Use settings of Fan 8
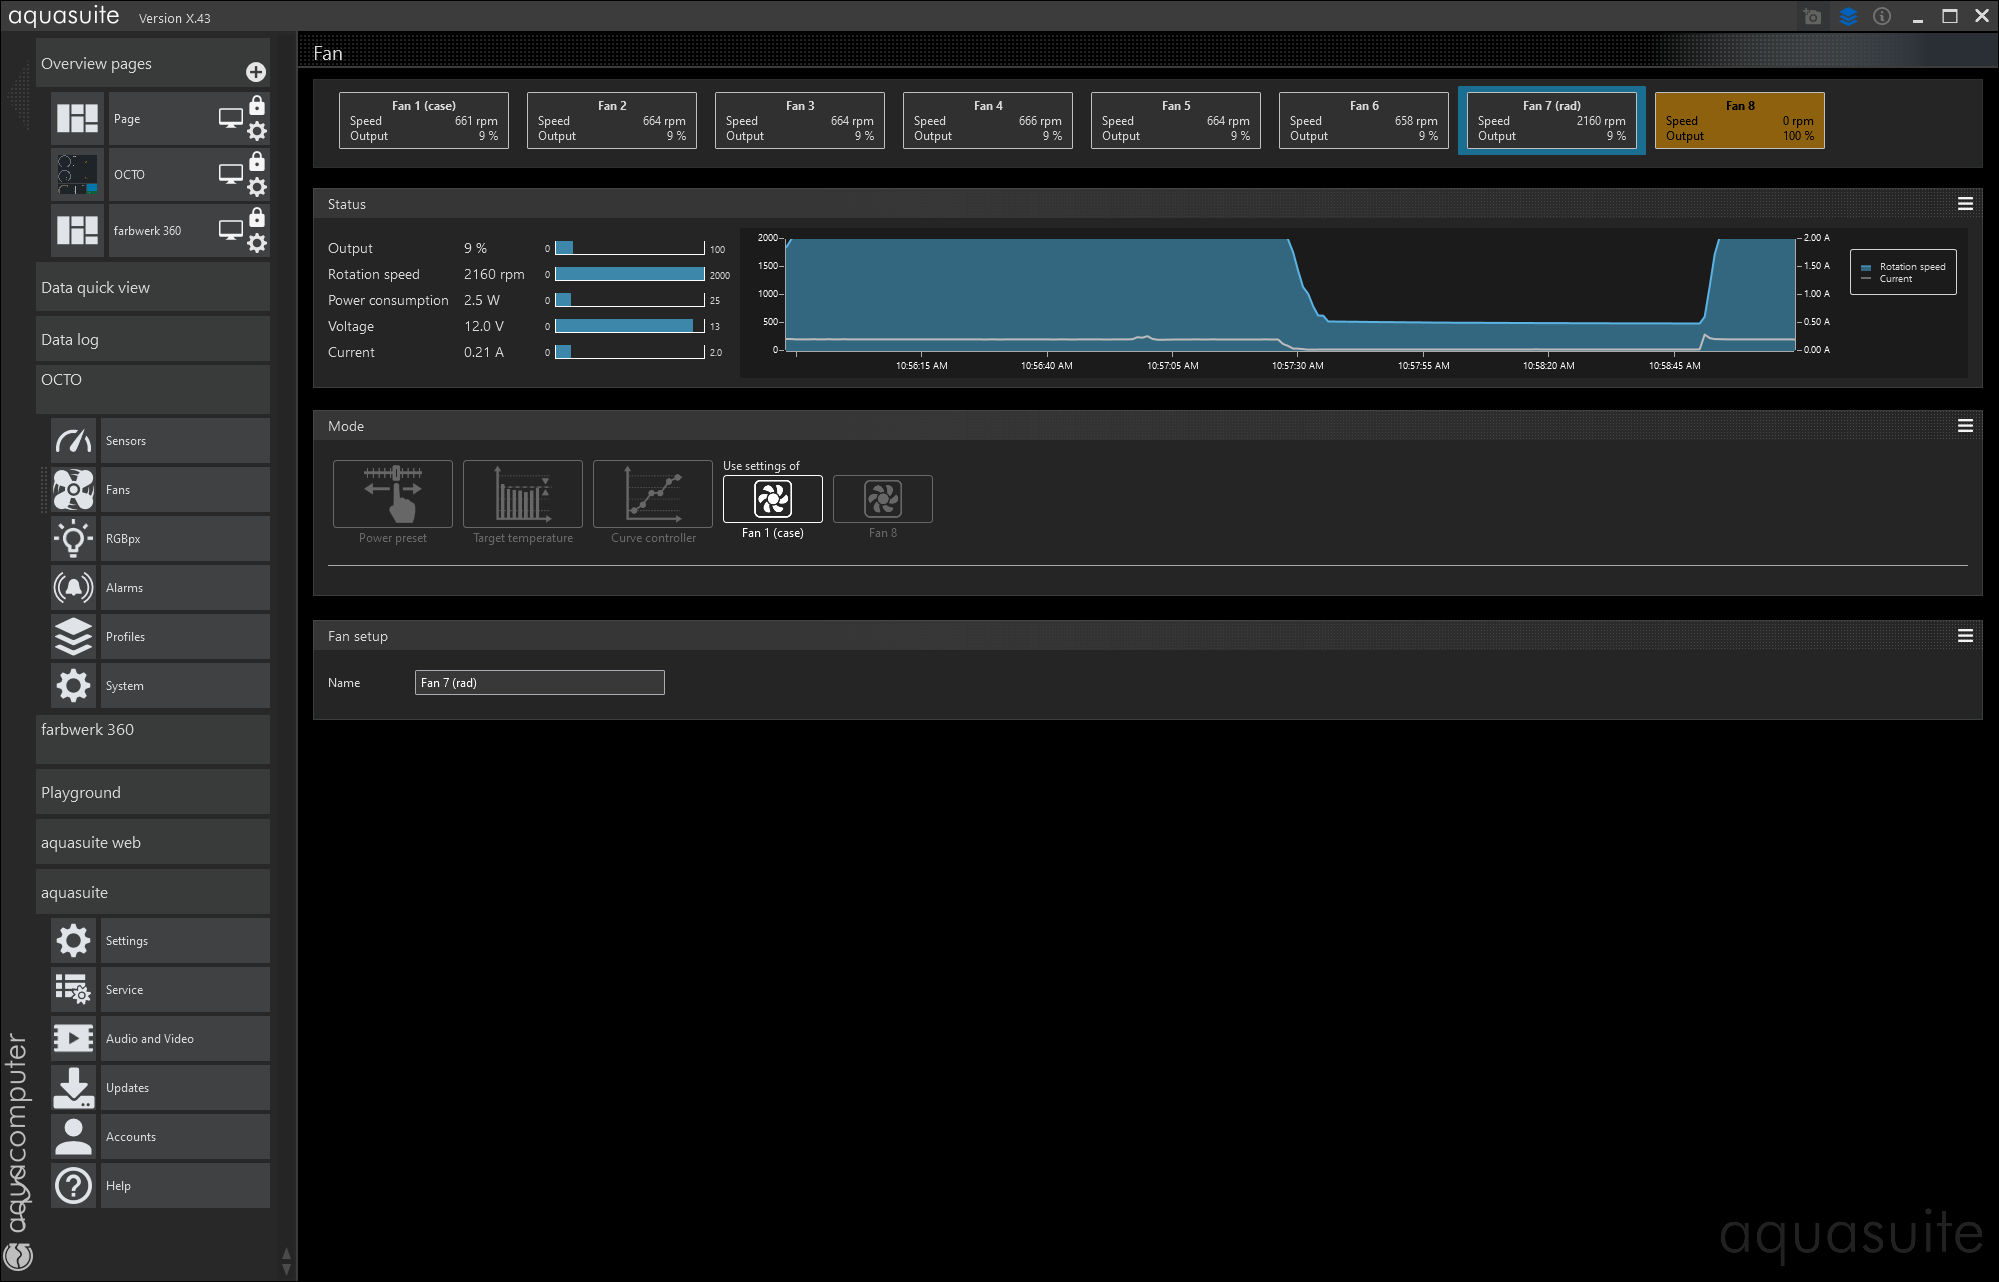The image size is (1999, 1282). [882, 499]
